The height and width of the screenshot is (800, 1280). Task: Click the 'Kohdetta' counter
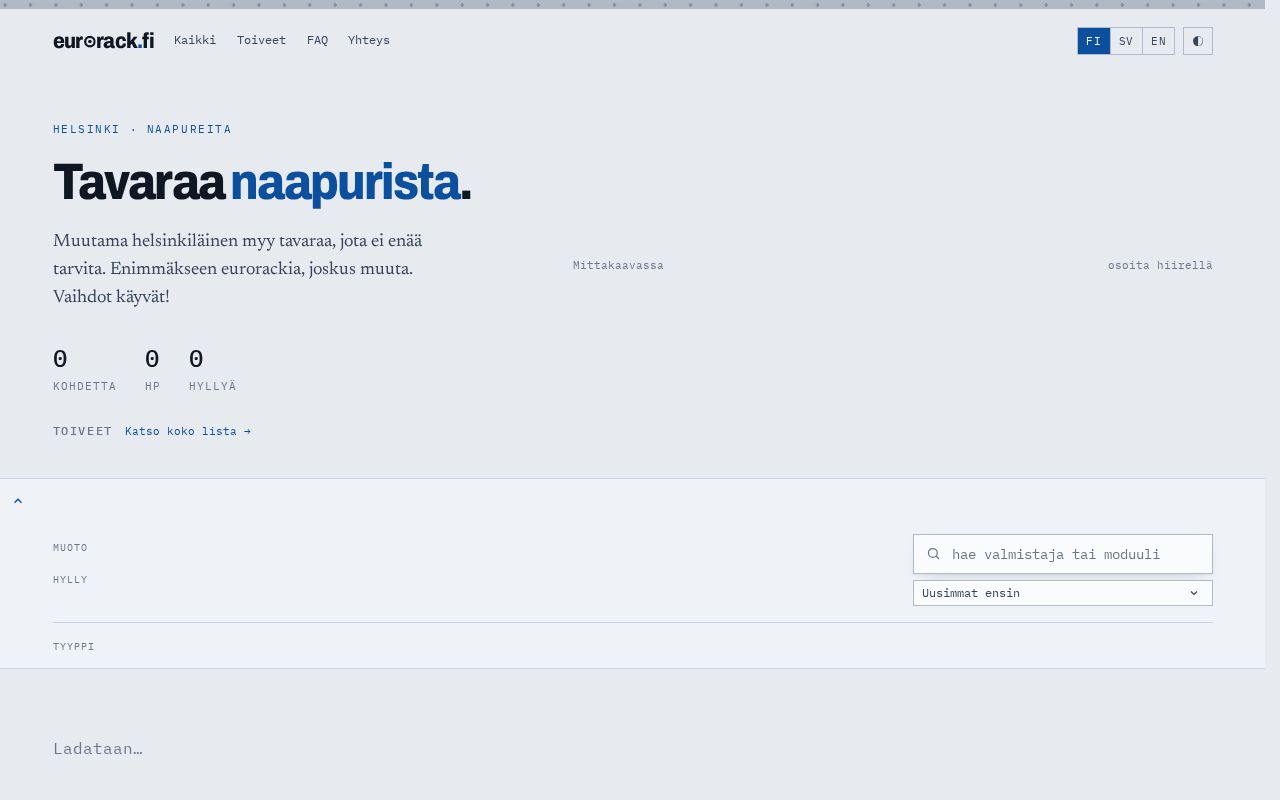tap(84, 370)
